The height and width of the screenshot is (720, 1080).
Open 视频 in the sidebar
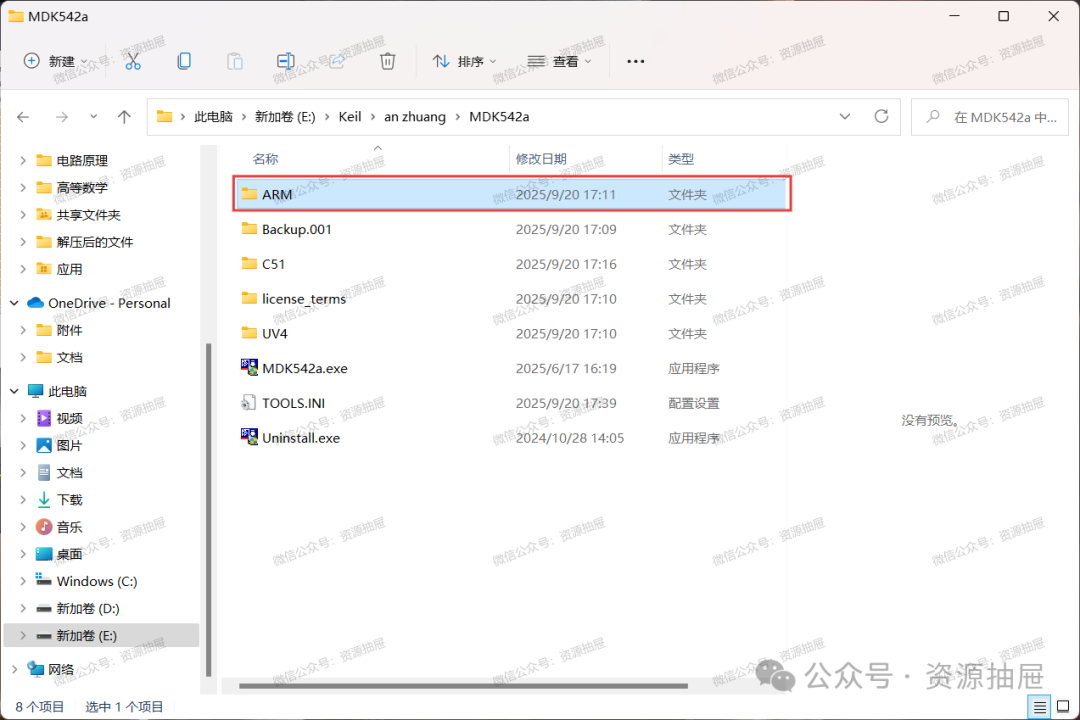69,418
